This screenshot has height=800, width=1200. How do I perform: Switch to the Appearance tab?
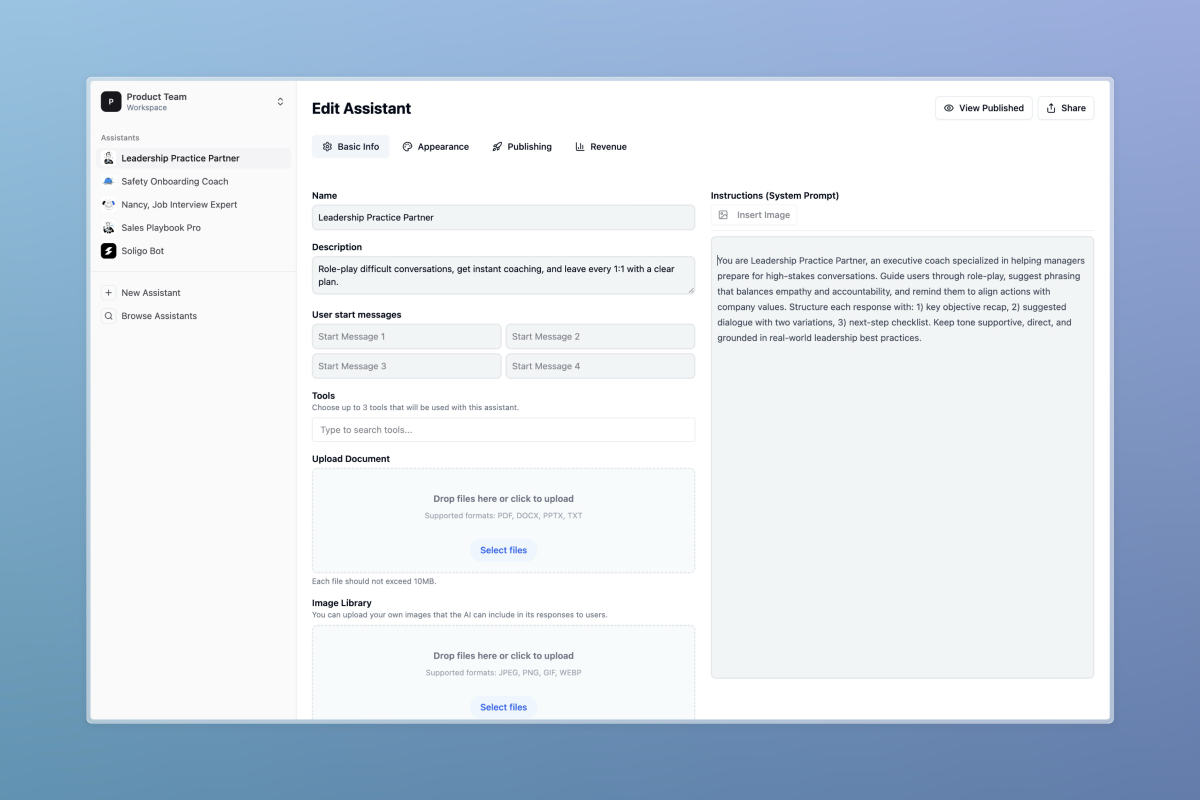tap(436, 146)
